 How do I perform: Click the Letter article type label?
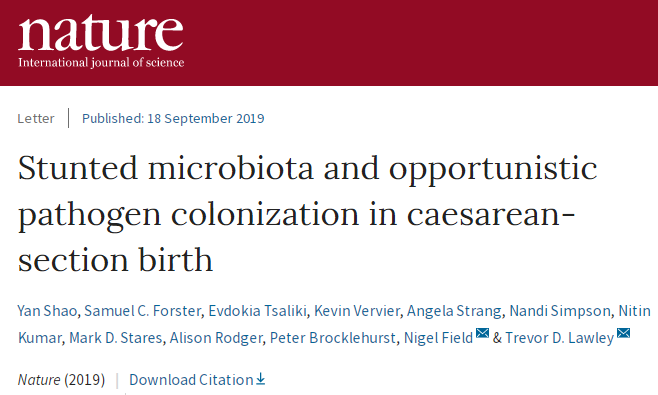(36, 118)
